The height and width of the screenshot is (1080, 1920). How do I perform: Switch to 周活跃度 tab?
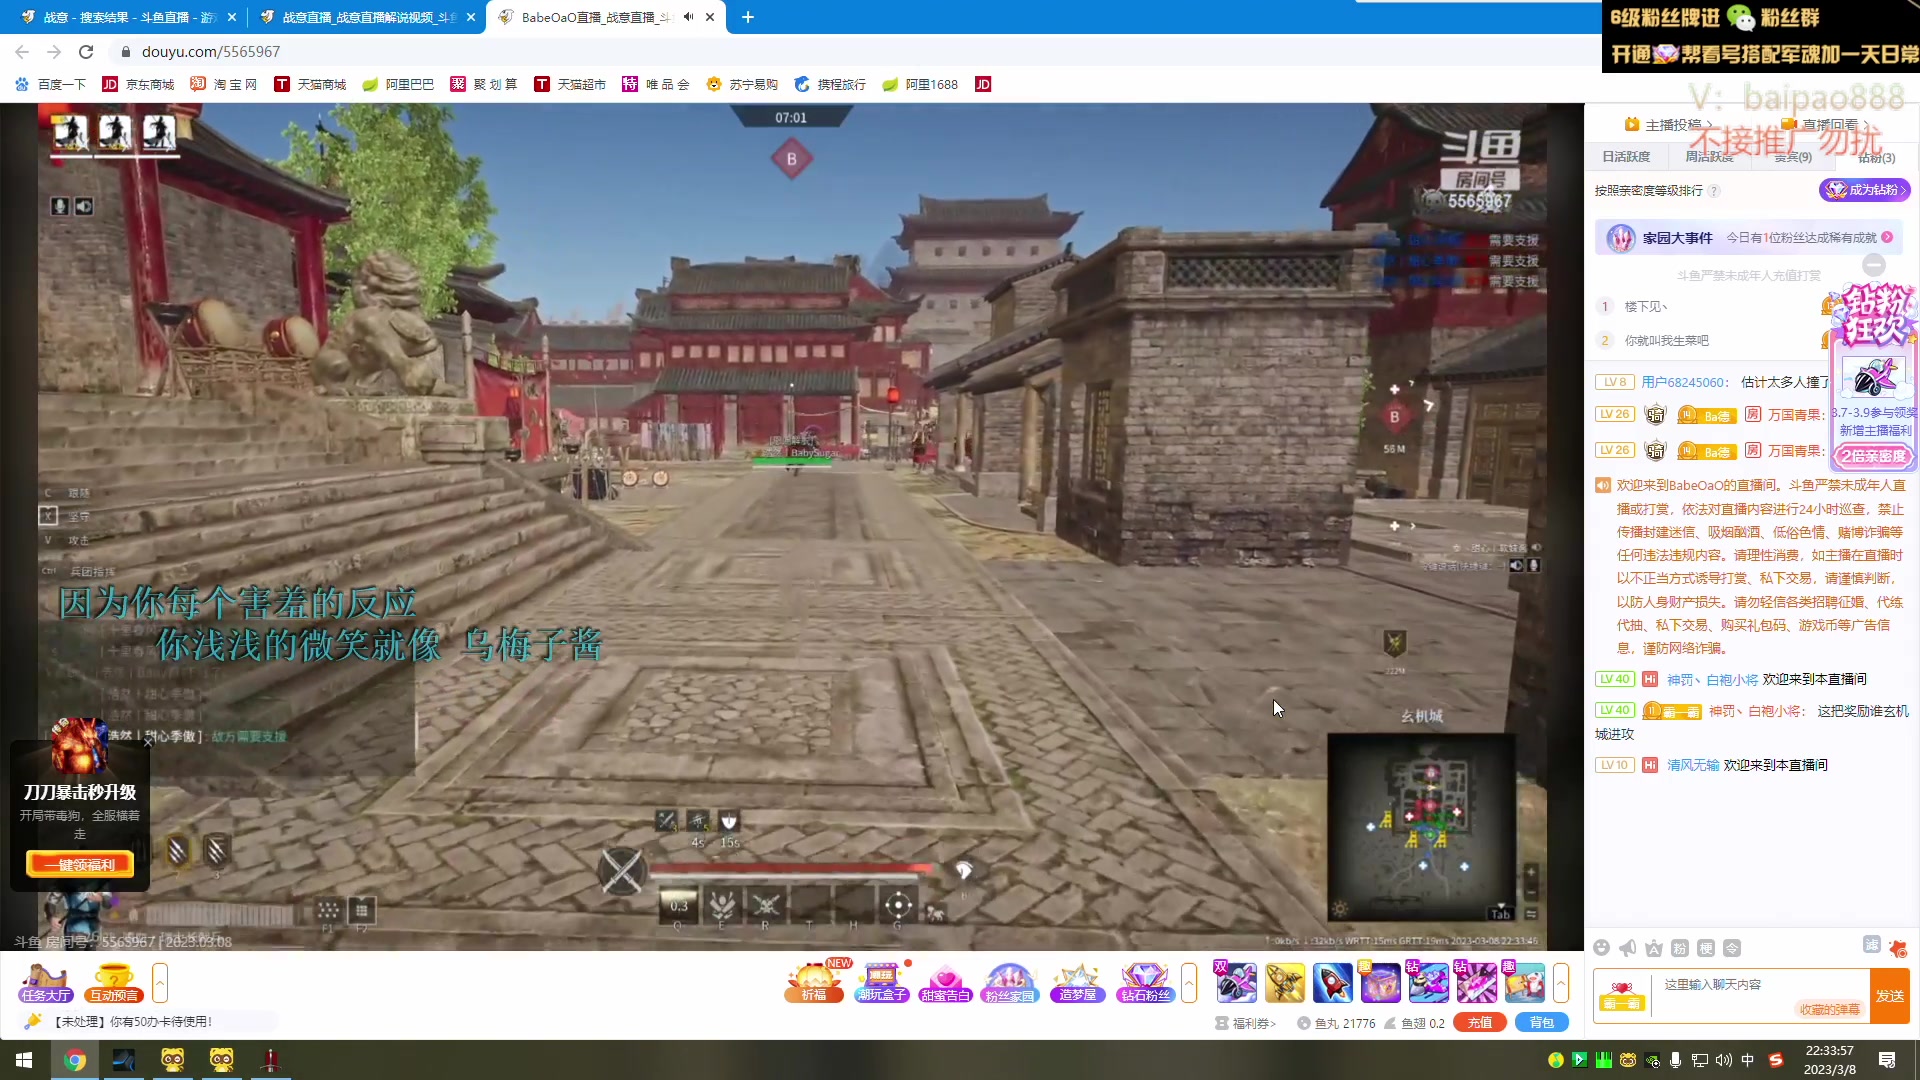(1710, 157)
